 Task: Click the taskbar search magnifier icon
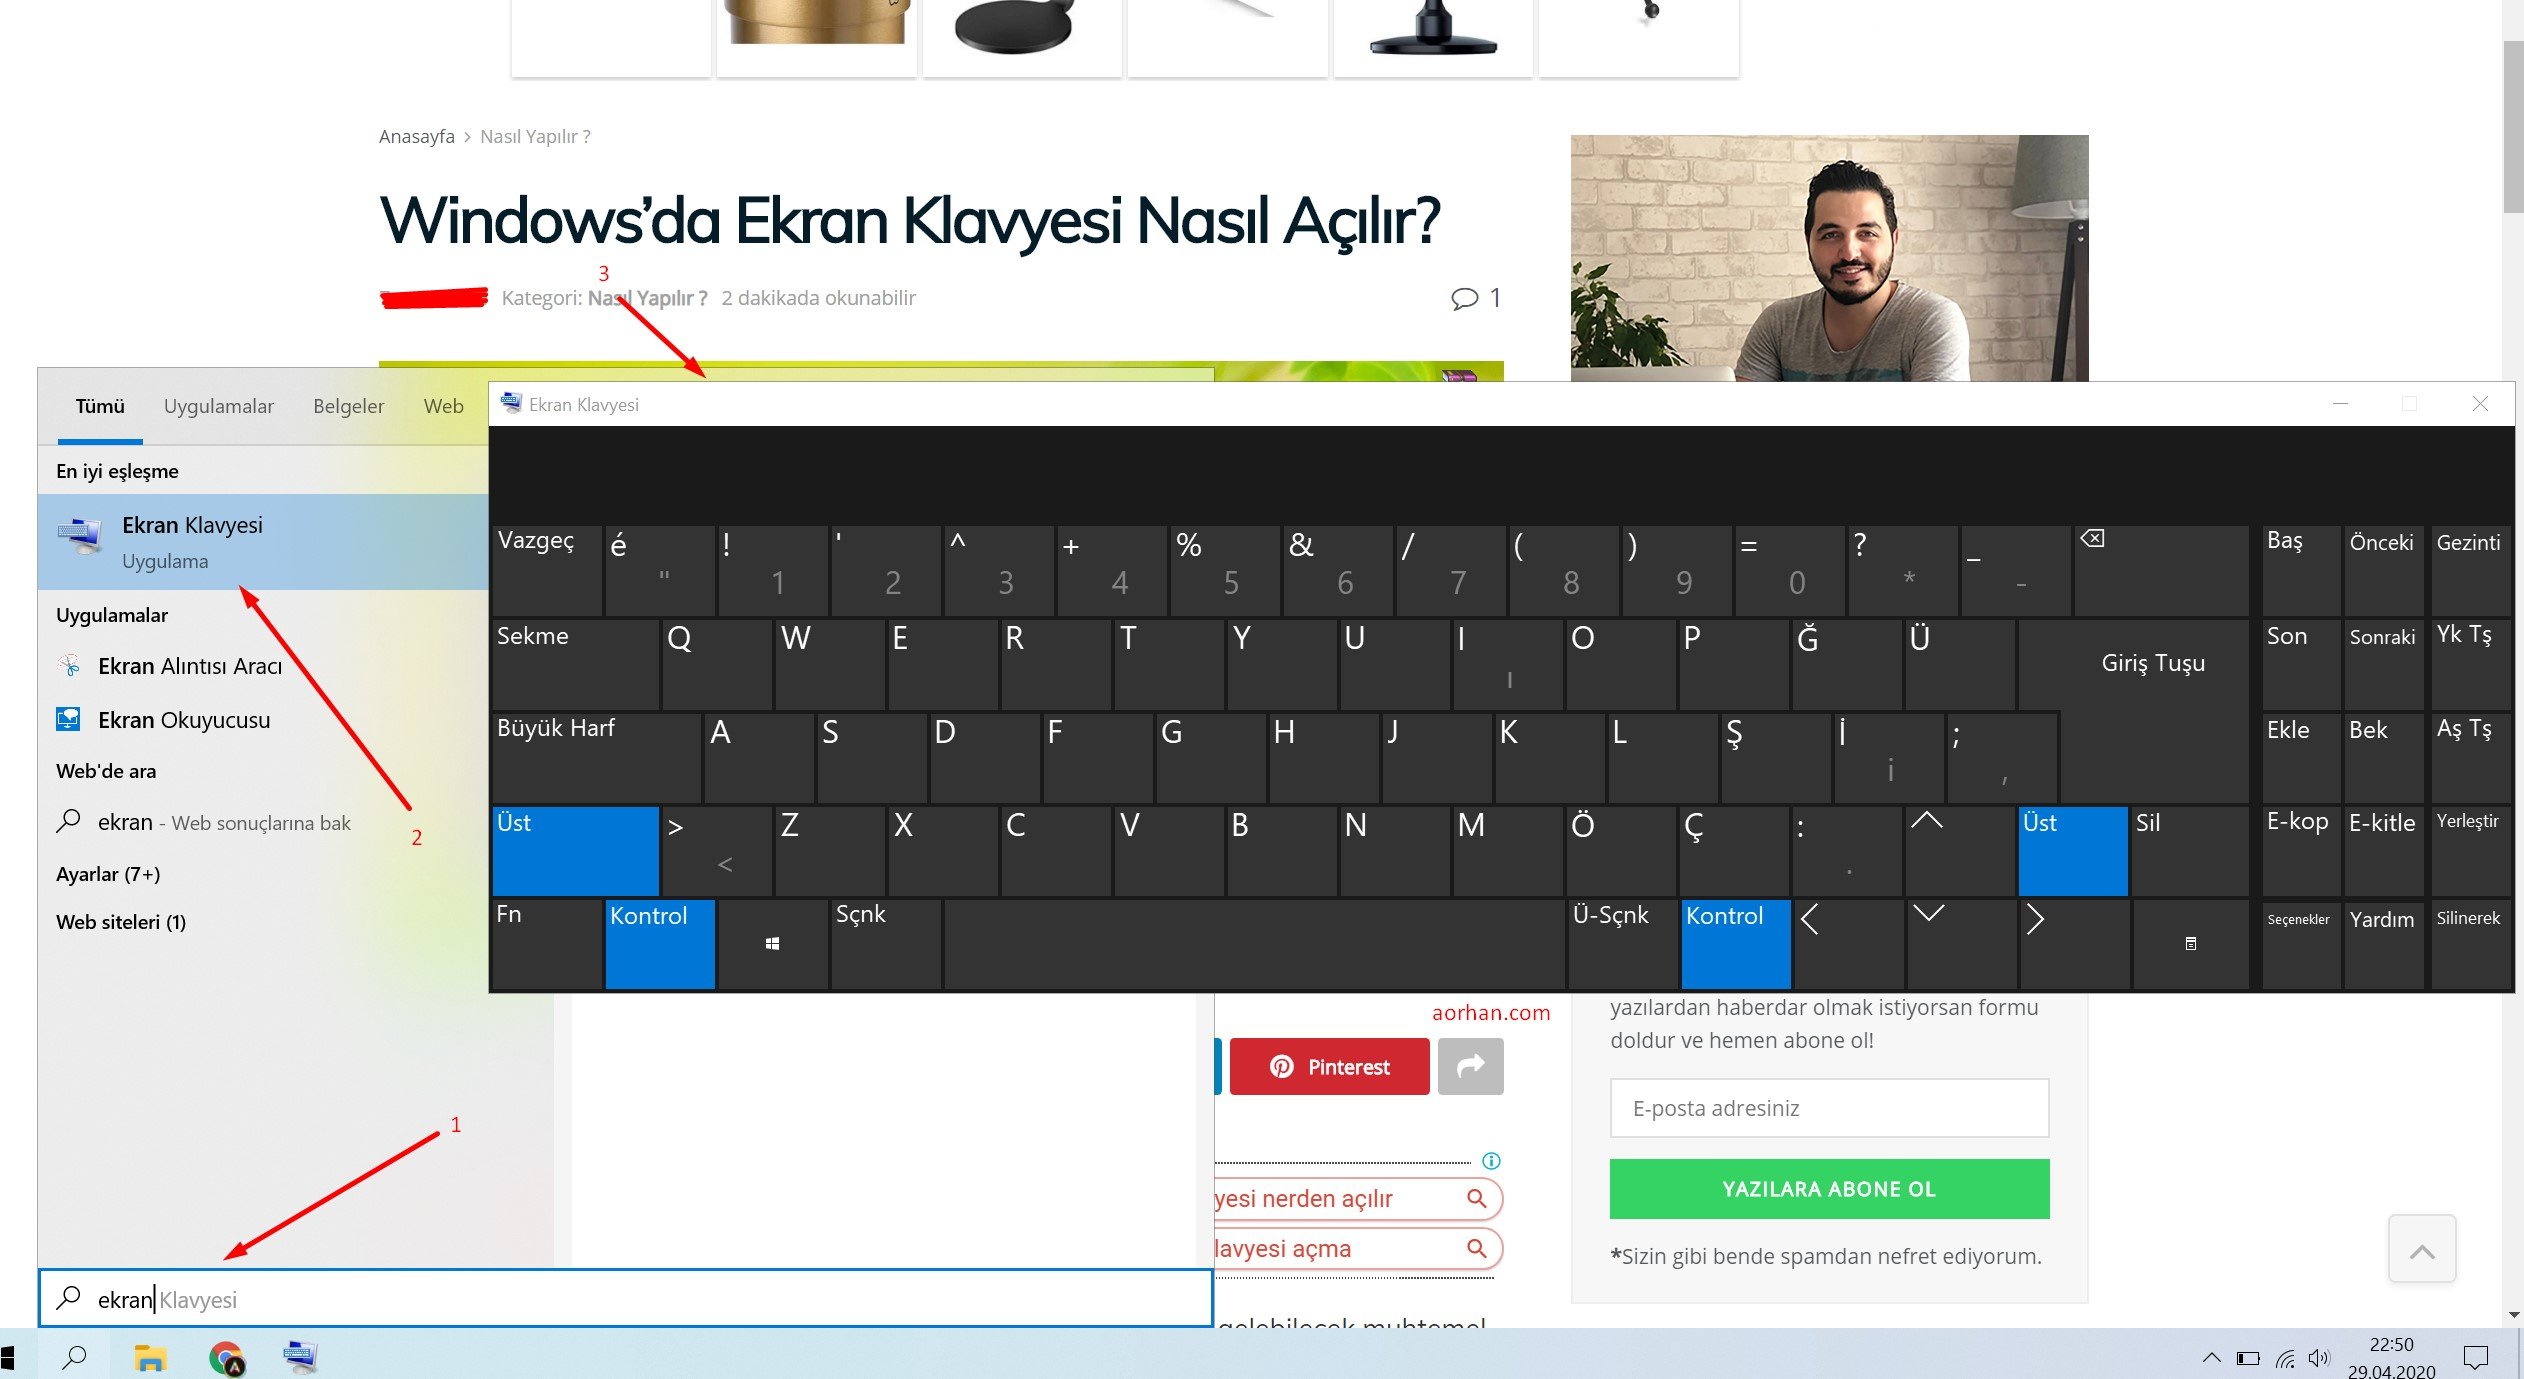(74, 1357)
